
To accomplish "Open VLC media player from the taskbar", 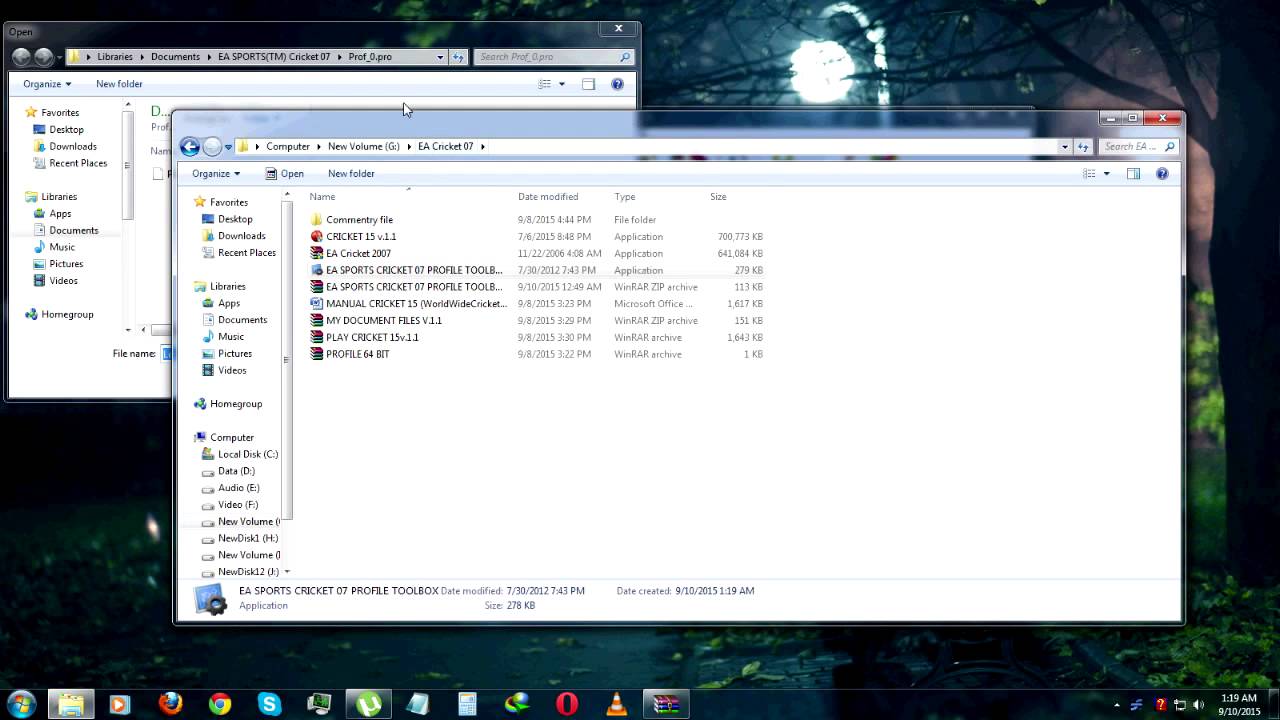I will click(617, 704).
